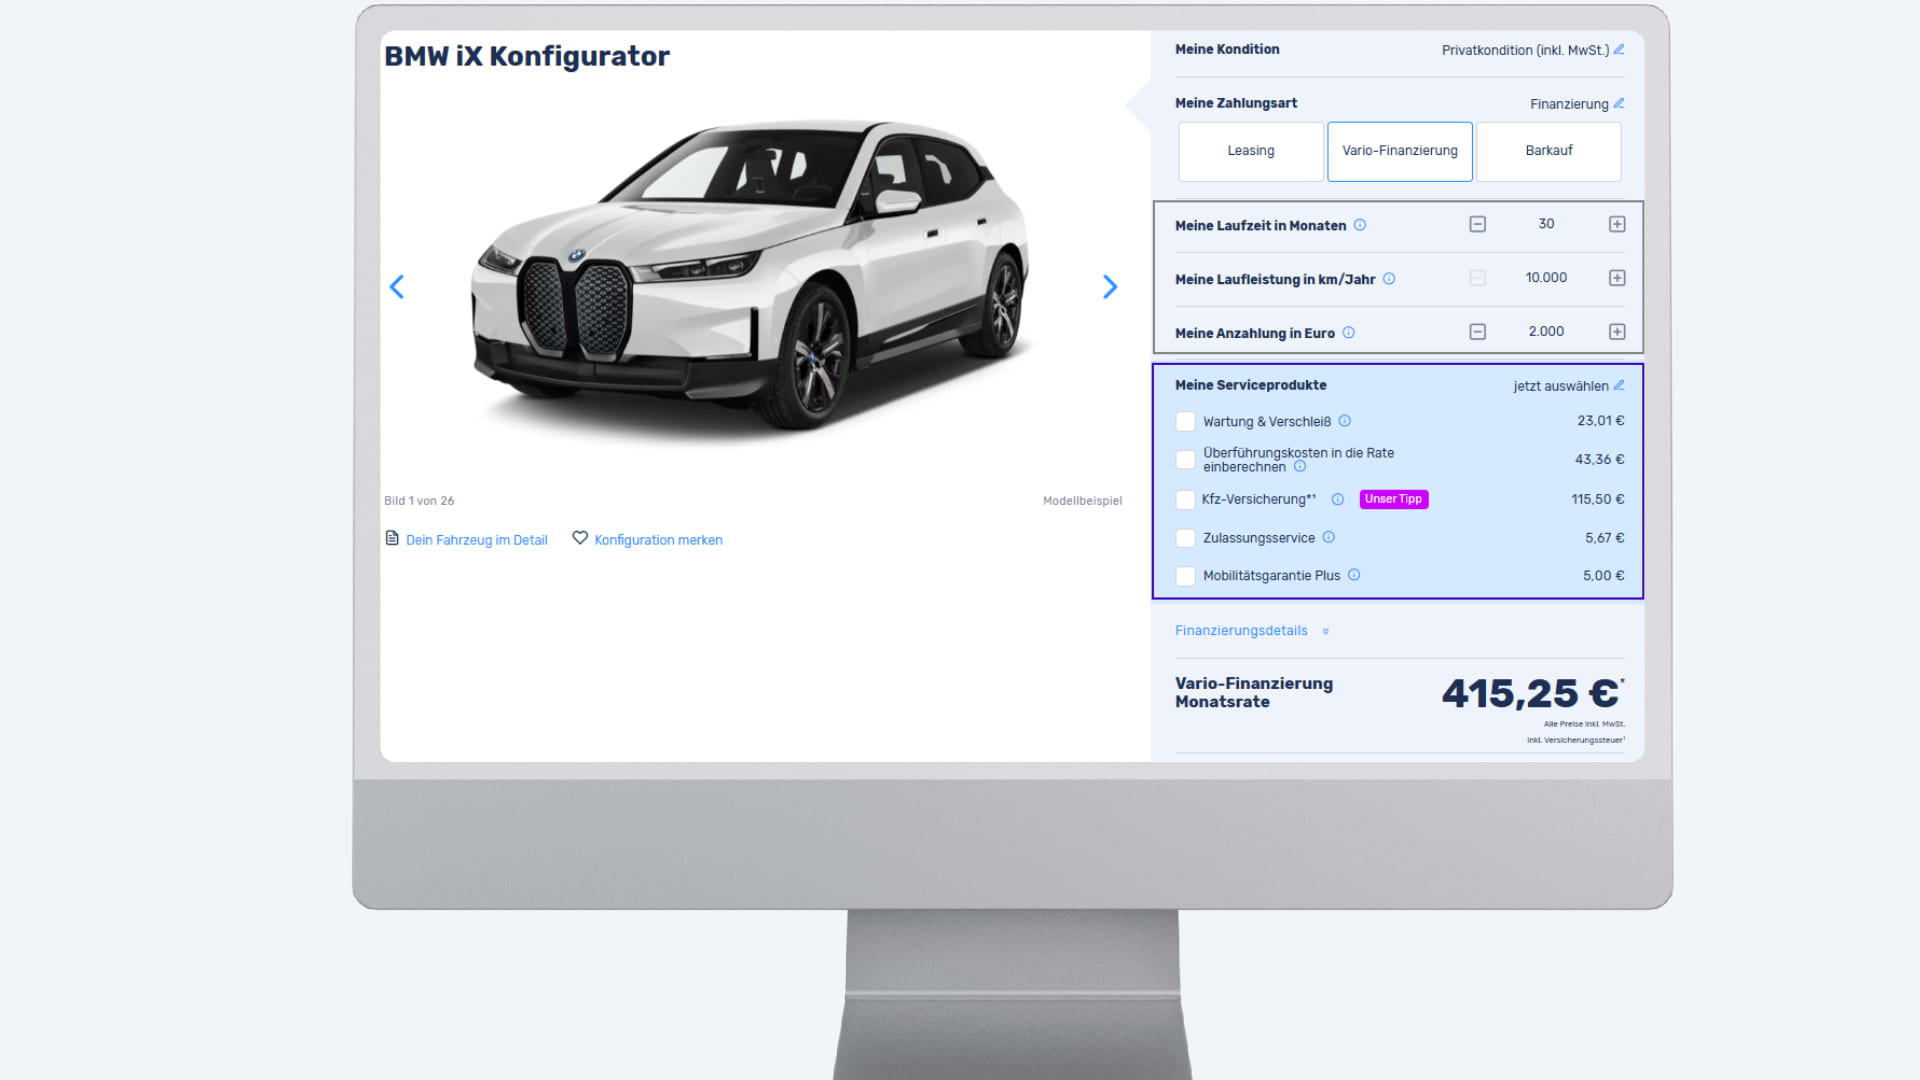The height and width of the screenshot is (1080, 1920).
Task: Decrease Laufzeit in Monaten with minus
Action: pos(1477,224)
